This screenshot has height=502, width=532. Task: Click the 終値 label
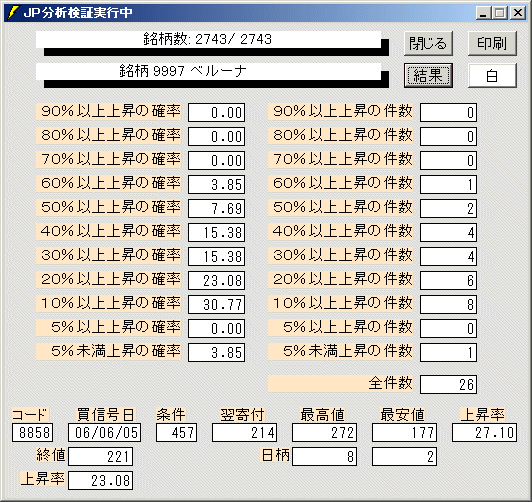coord(51,455)
